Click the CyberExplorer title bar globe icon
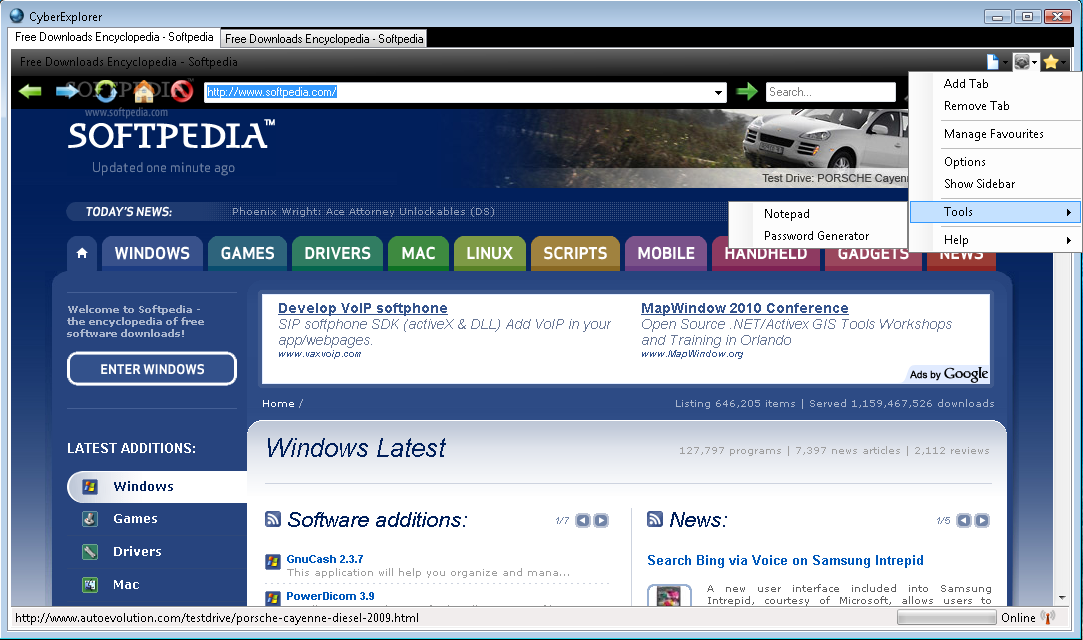The height and width of the screenshot is (640, 1083). (x=17, y=15)
